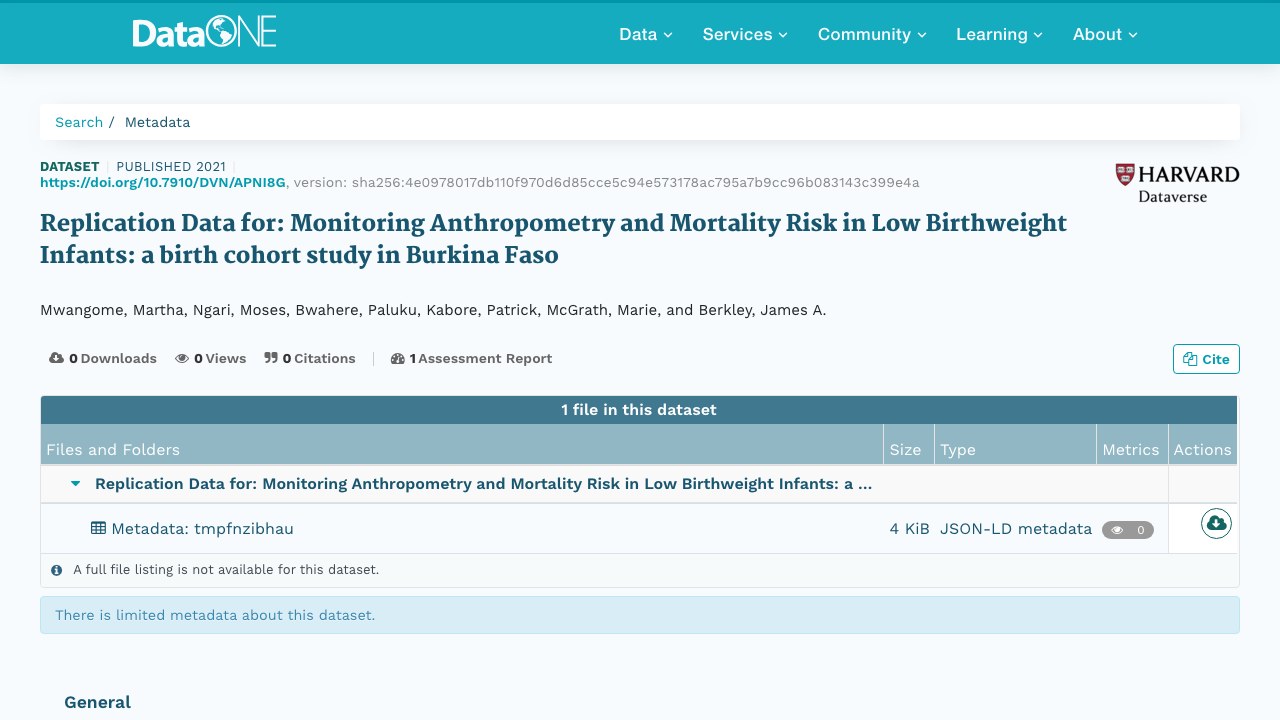
Task: Open the Data dropdown menu
Action: [646, 34]
